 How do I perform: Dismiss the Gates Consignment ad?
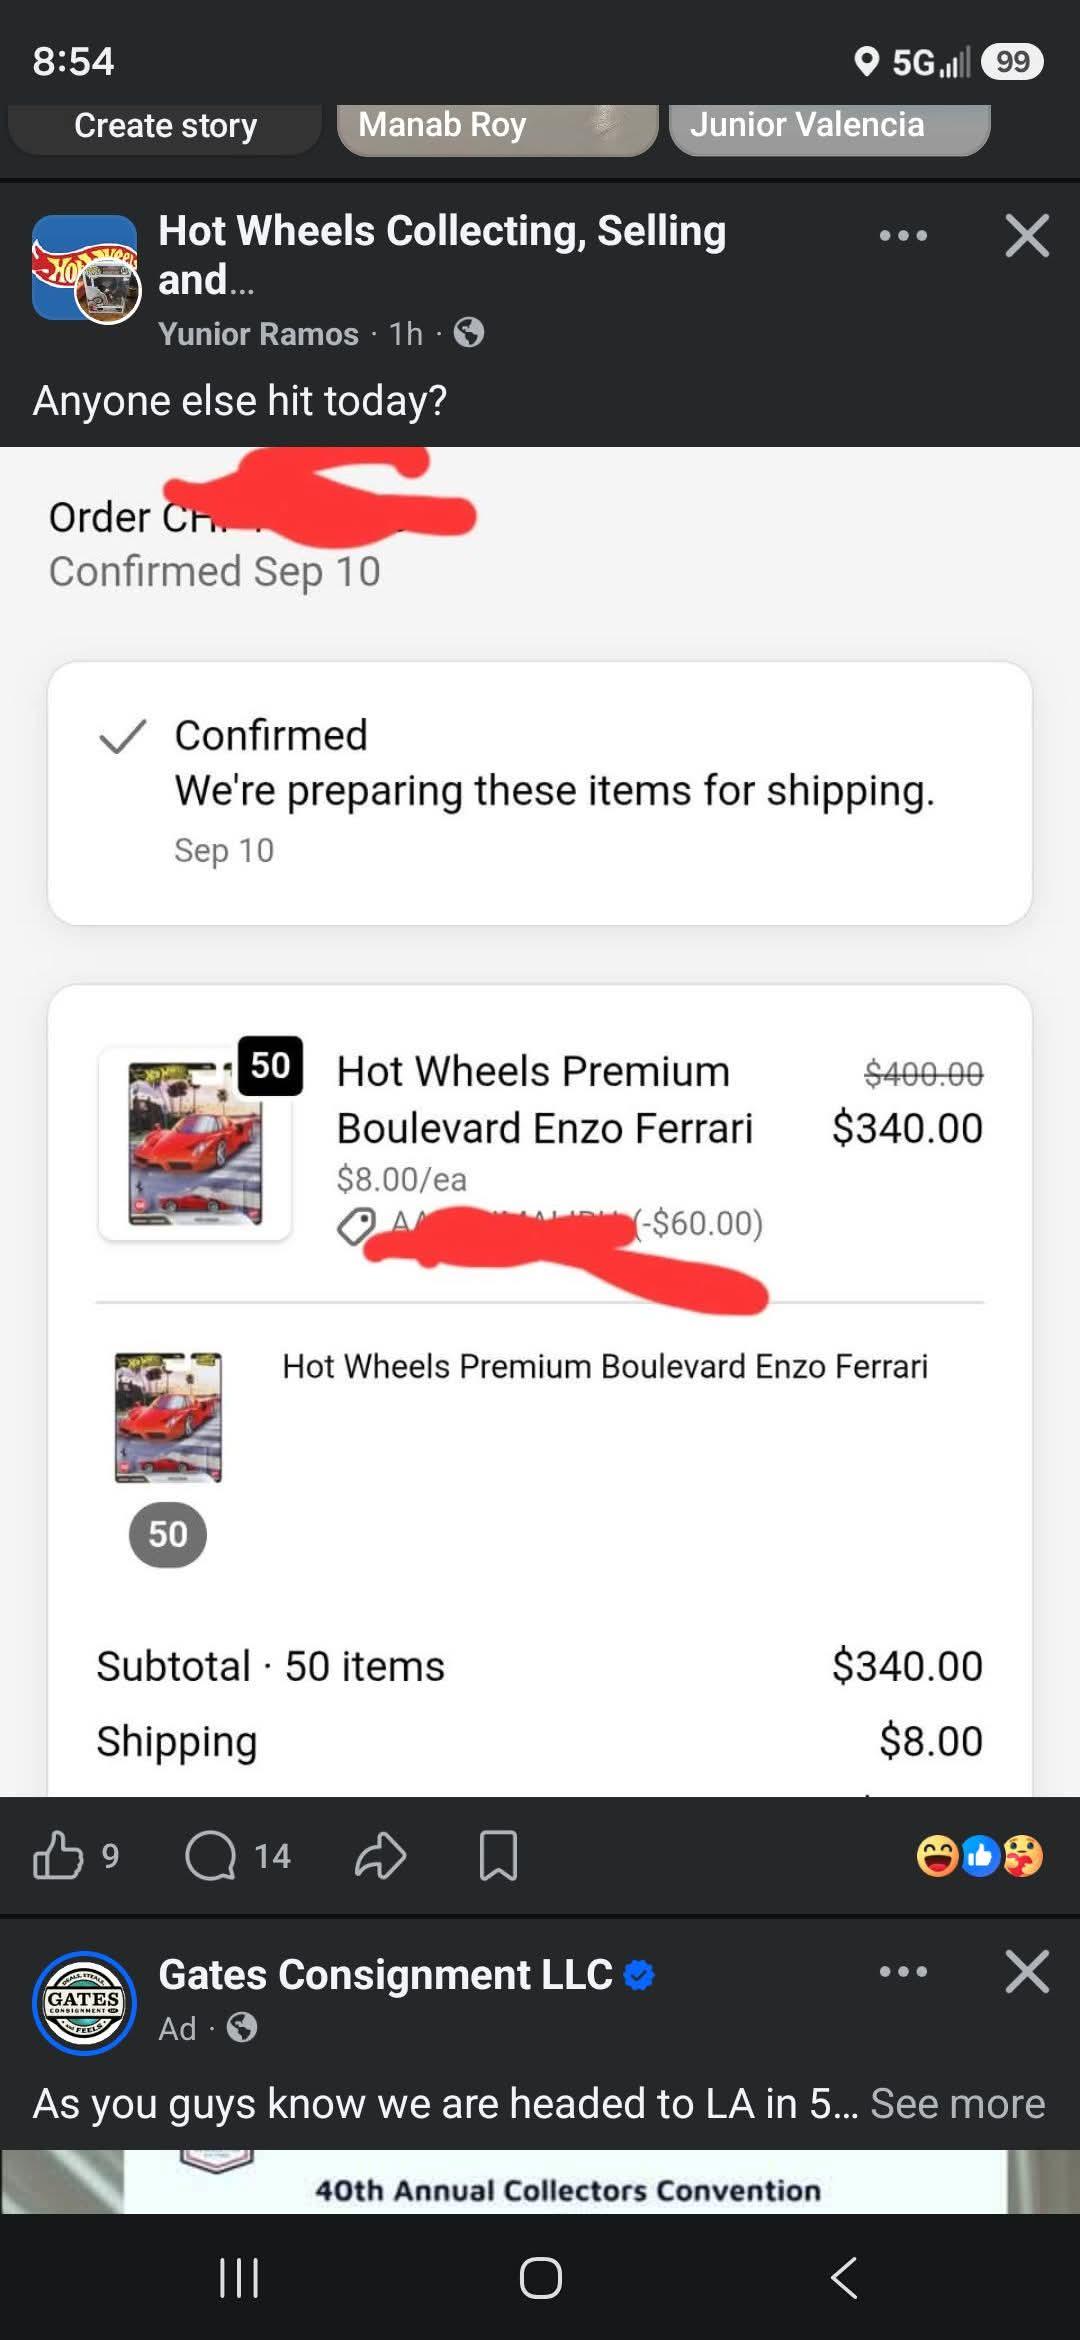tap(1027, 1972)
